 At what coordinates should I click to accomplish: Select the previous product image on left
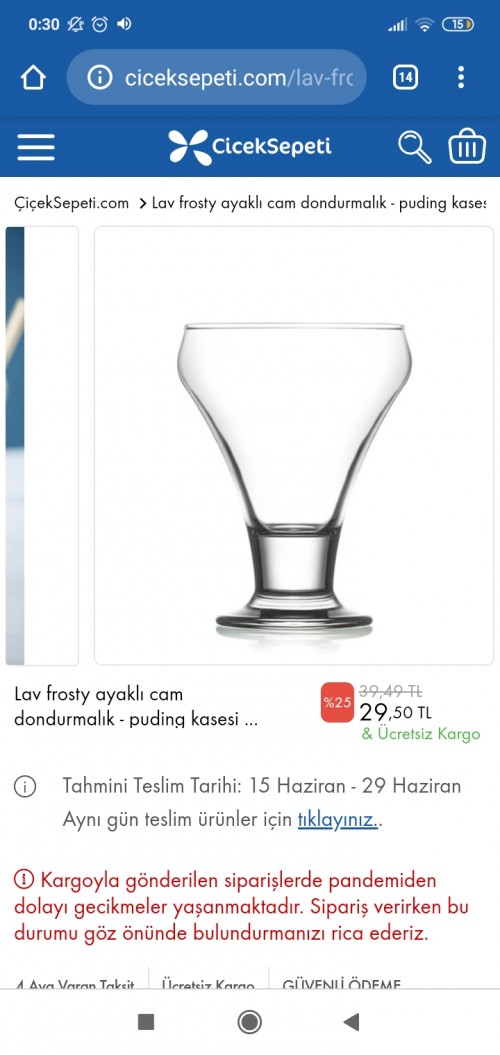coord(42,445)
